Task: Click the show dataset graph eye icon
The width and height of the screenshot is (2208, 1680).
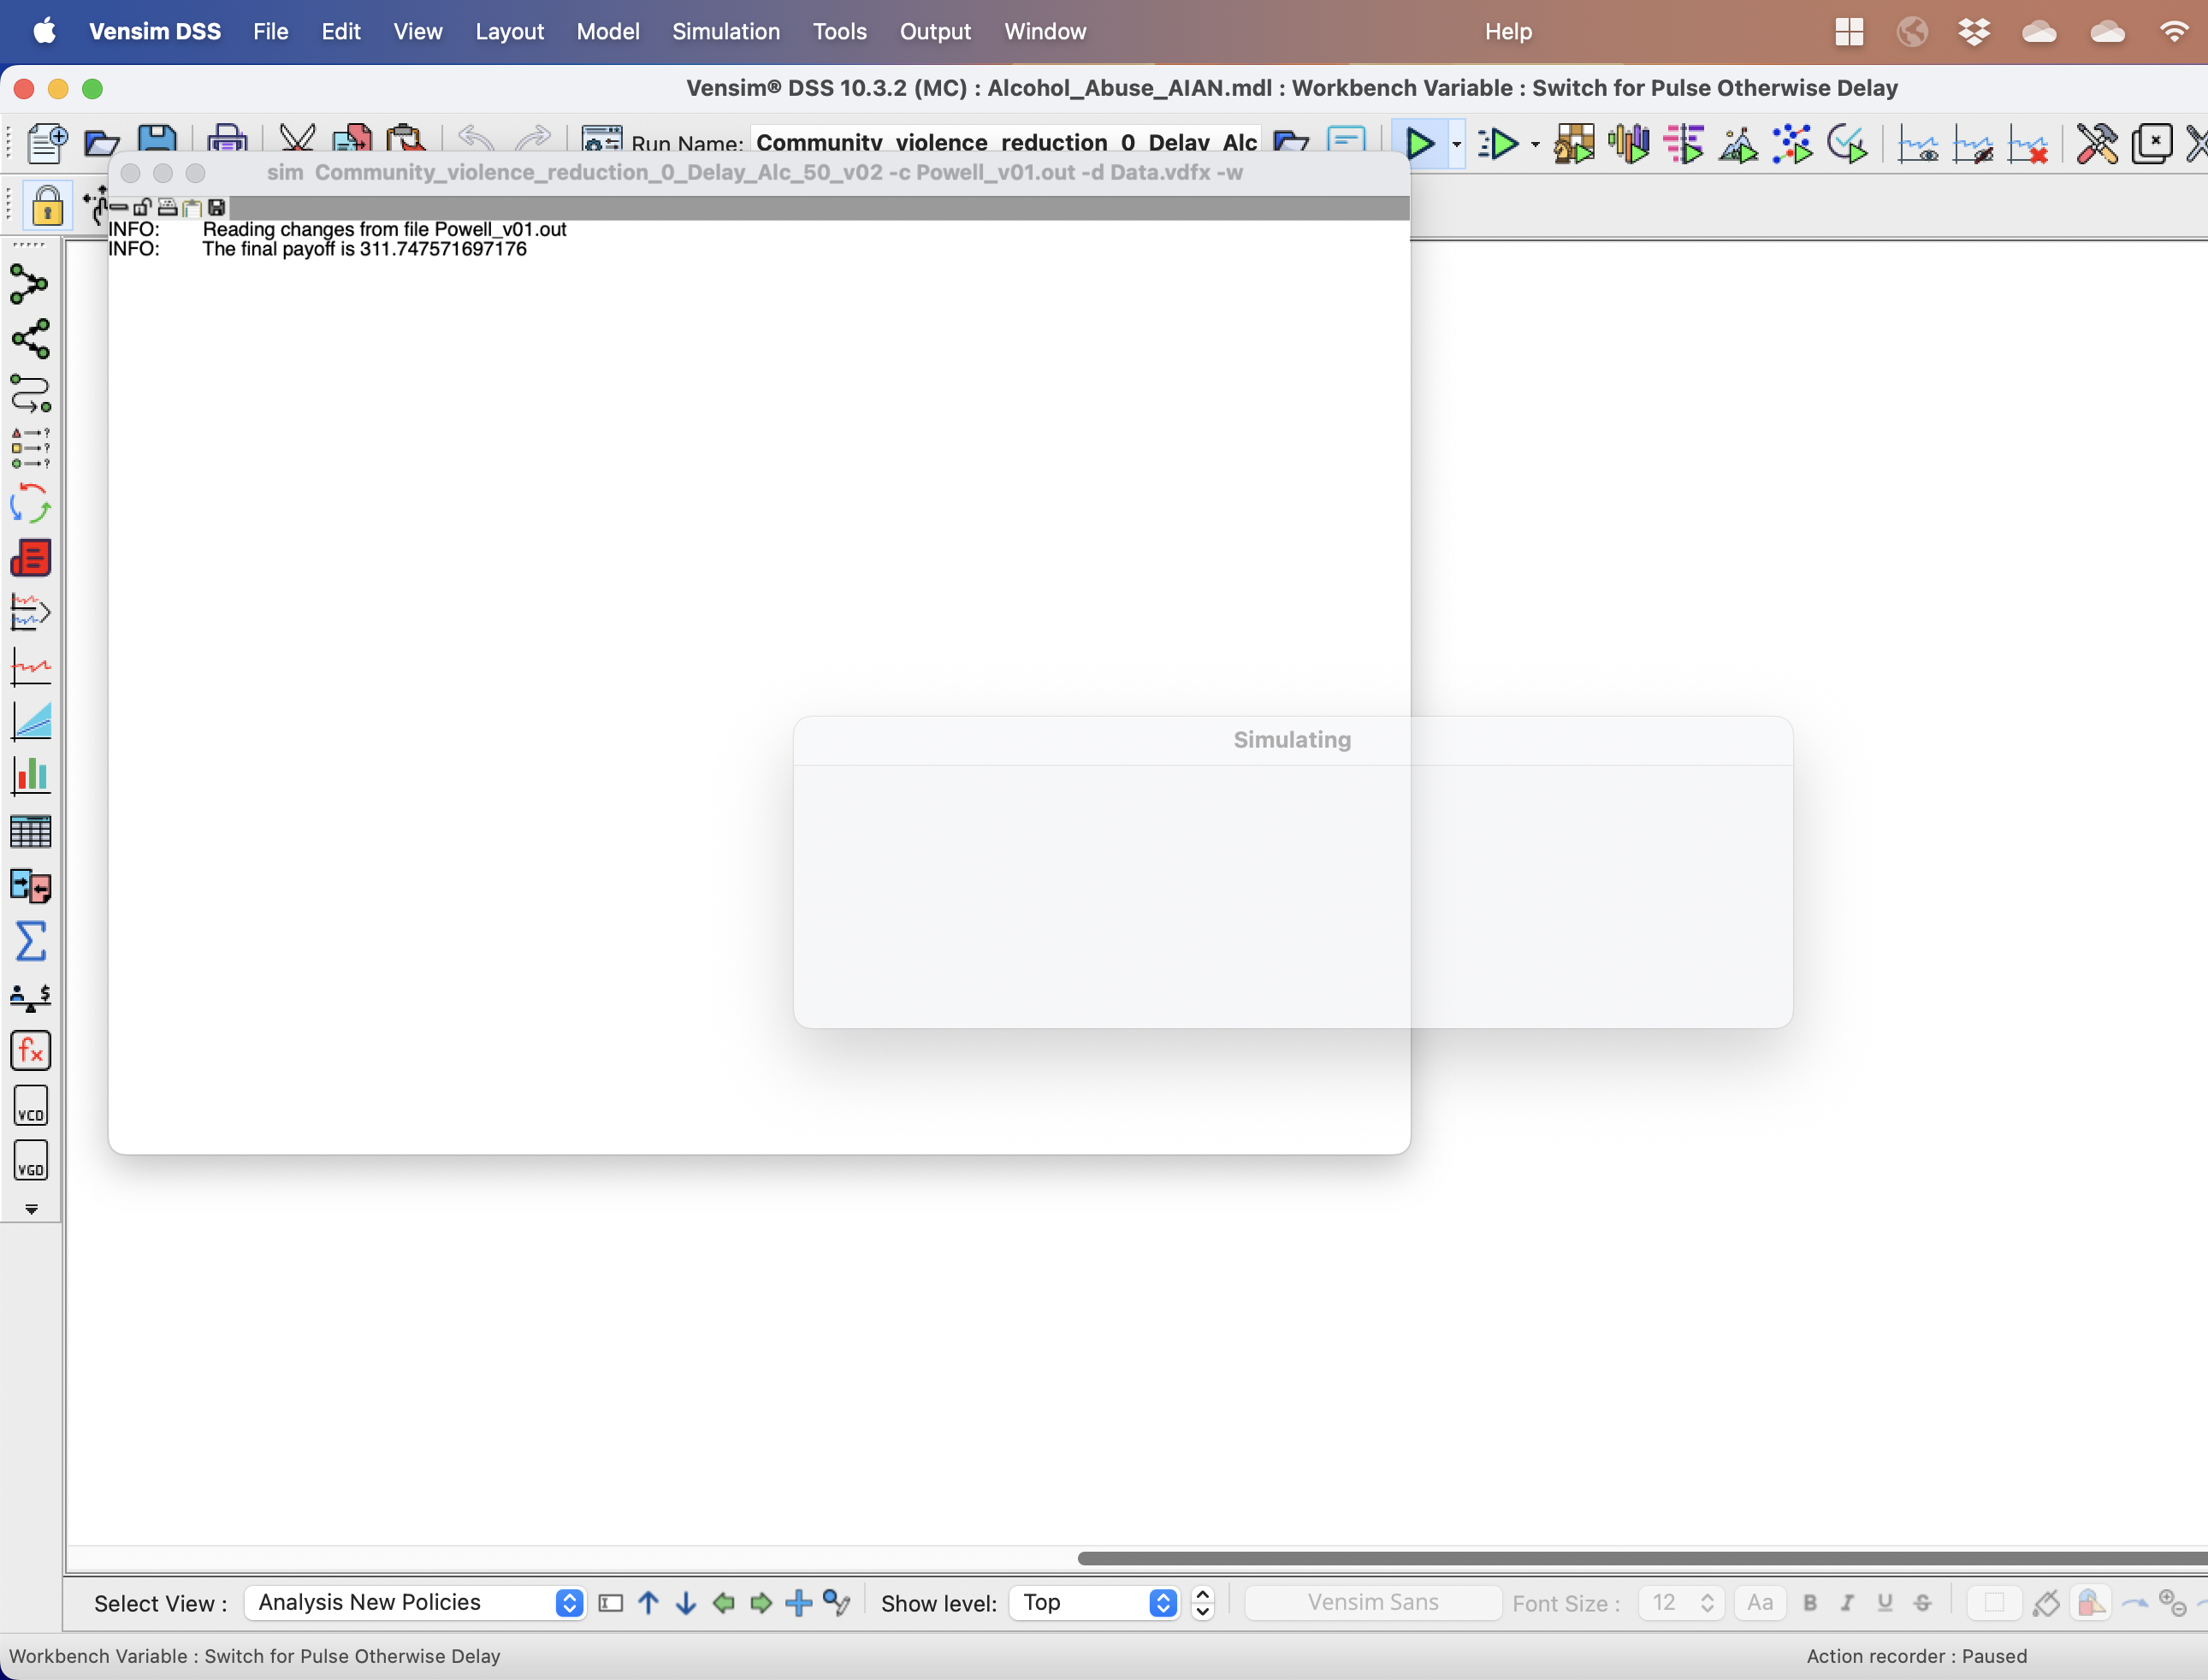Action: pyautogui.click(x=1917, y=144)
